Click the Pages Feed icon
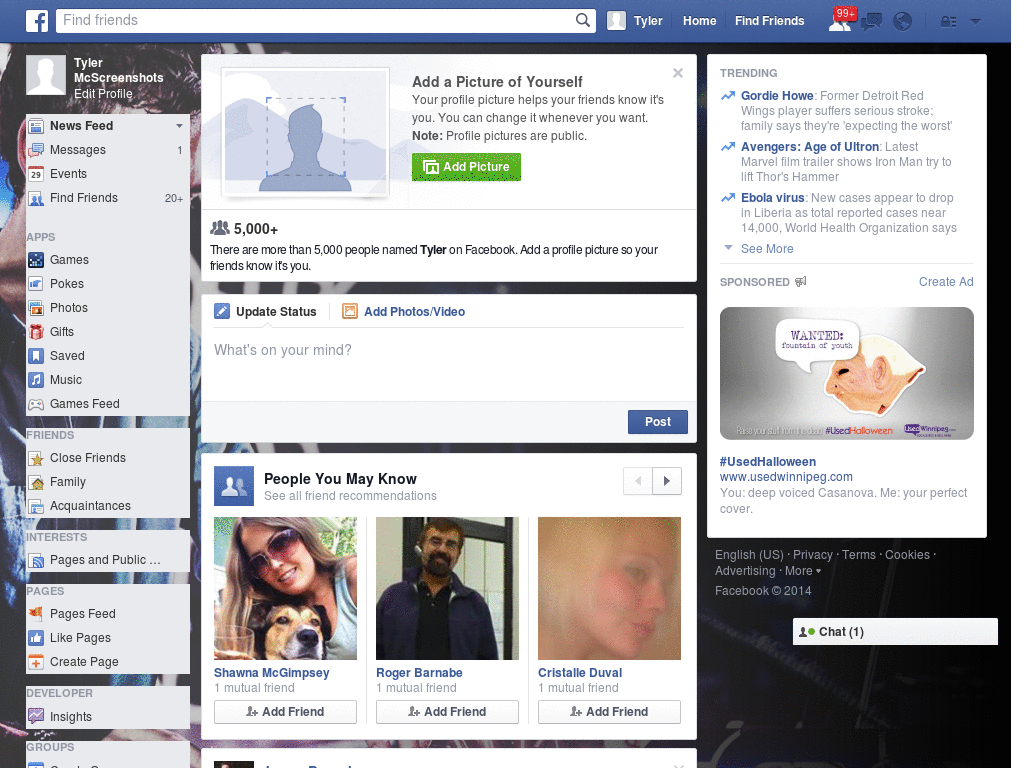 (x=37, y=614)
